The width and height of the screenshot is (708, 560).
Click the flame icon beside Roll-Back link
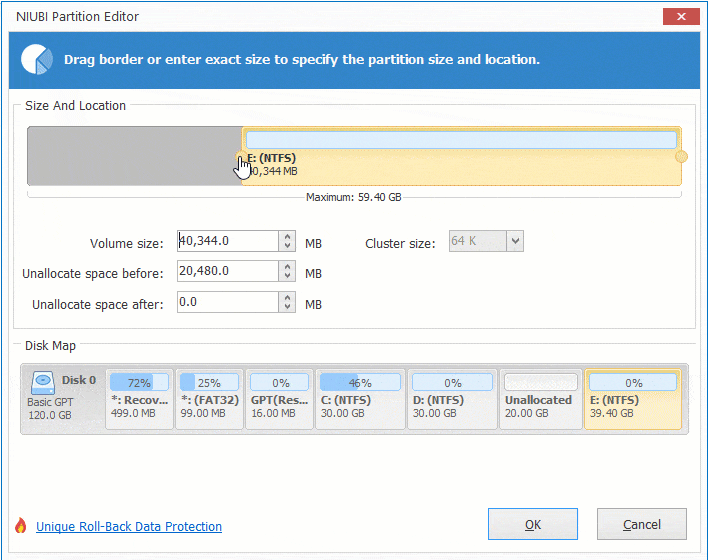tap(21, 525)
